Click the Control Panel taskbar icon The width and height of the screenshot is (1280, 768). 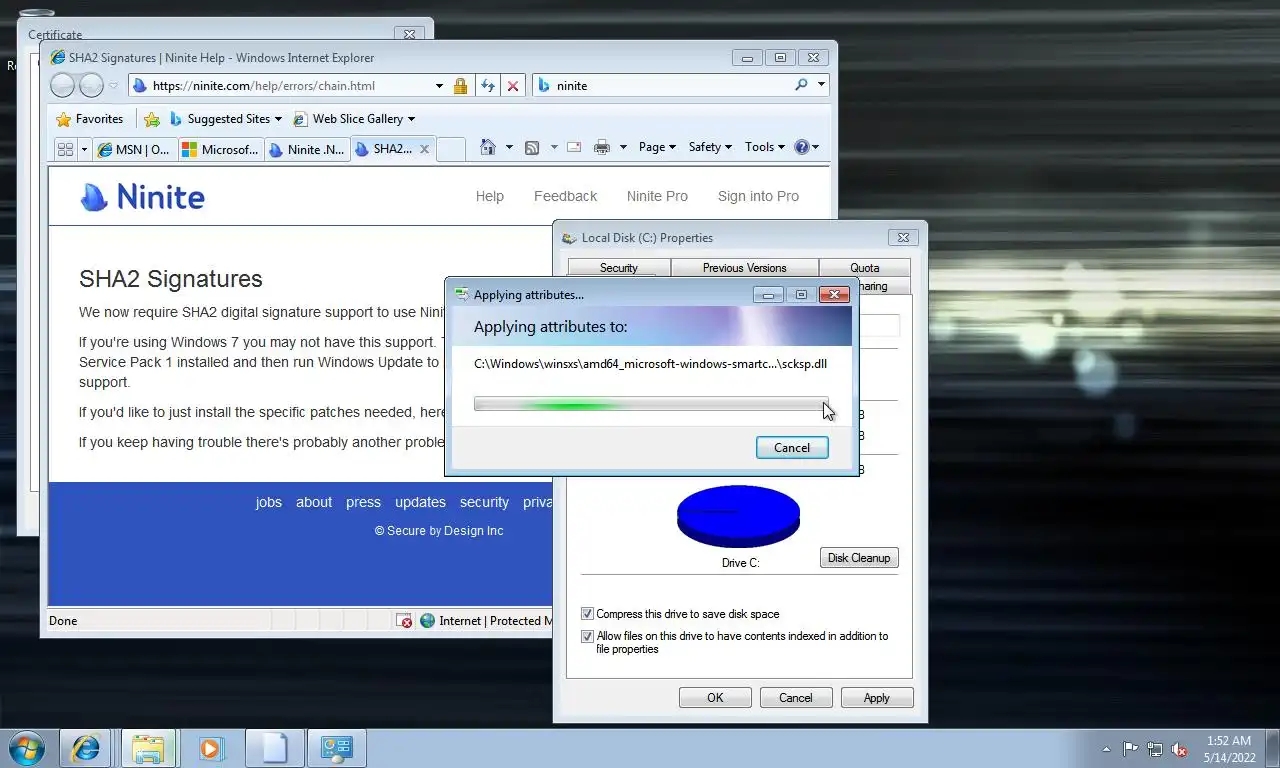tap(337, 748)
